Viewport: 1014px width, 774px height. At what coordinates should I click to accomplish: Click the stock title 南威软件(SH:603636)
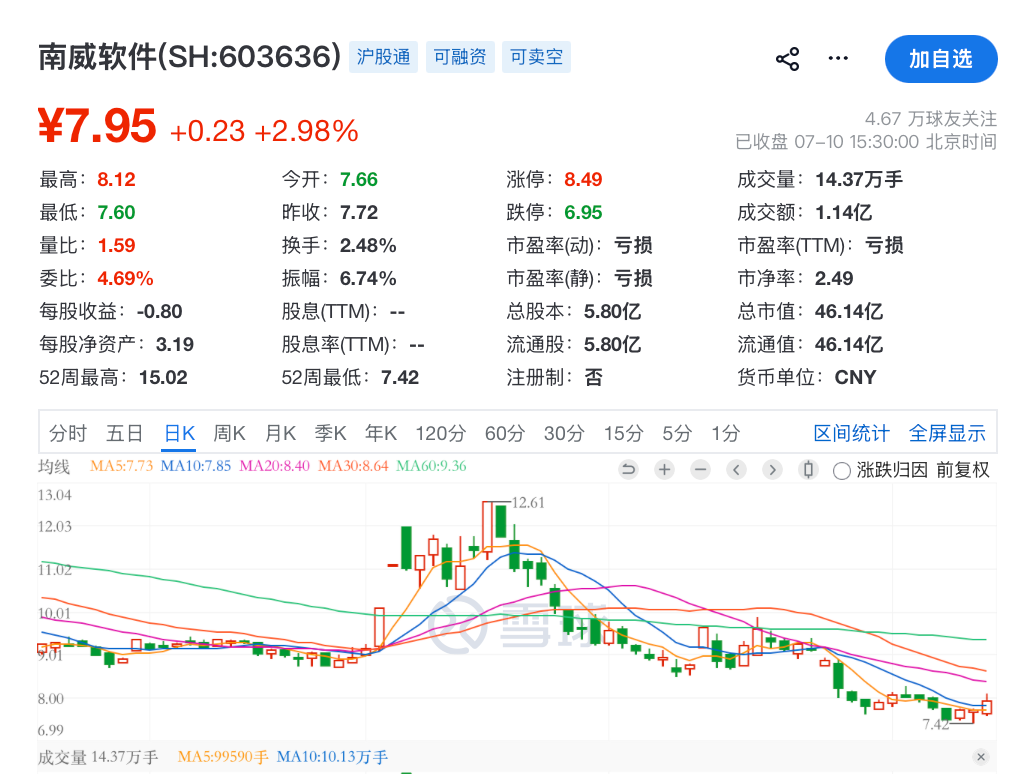[x=189, y=57]
